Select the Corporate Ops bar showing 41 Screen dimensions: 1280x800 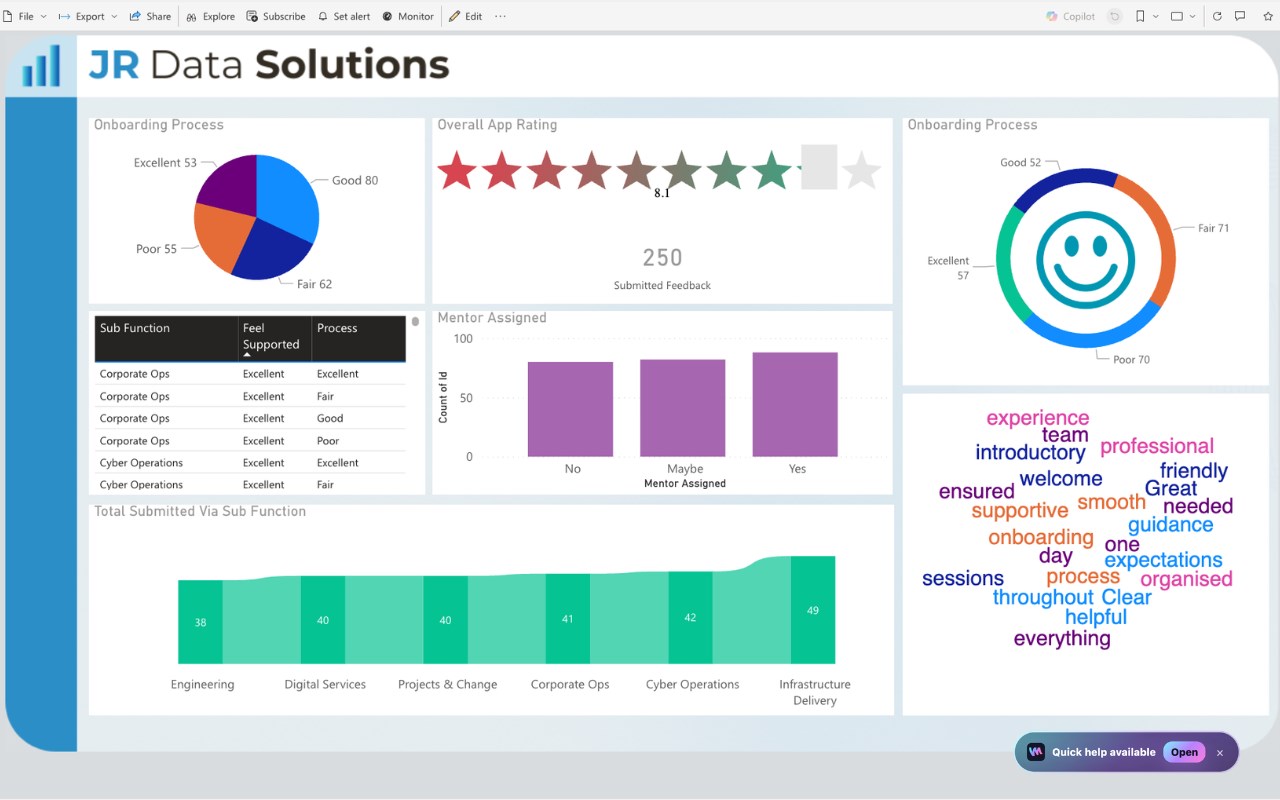click(567, 619)
